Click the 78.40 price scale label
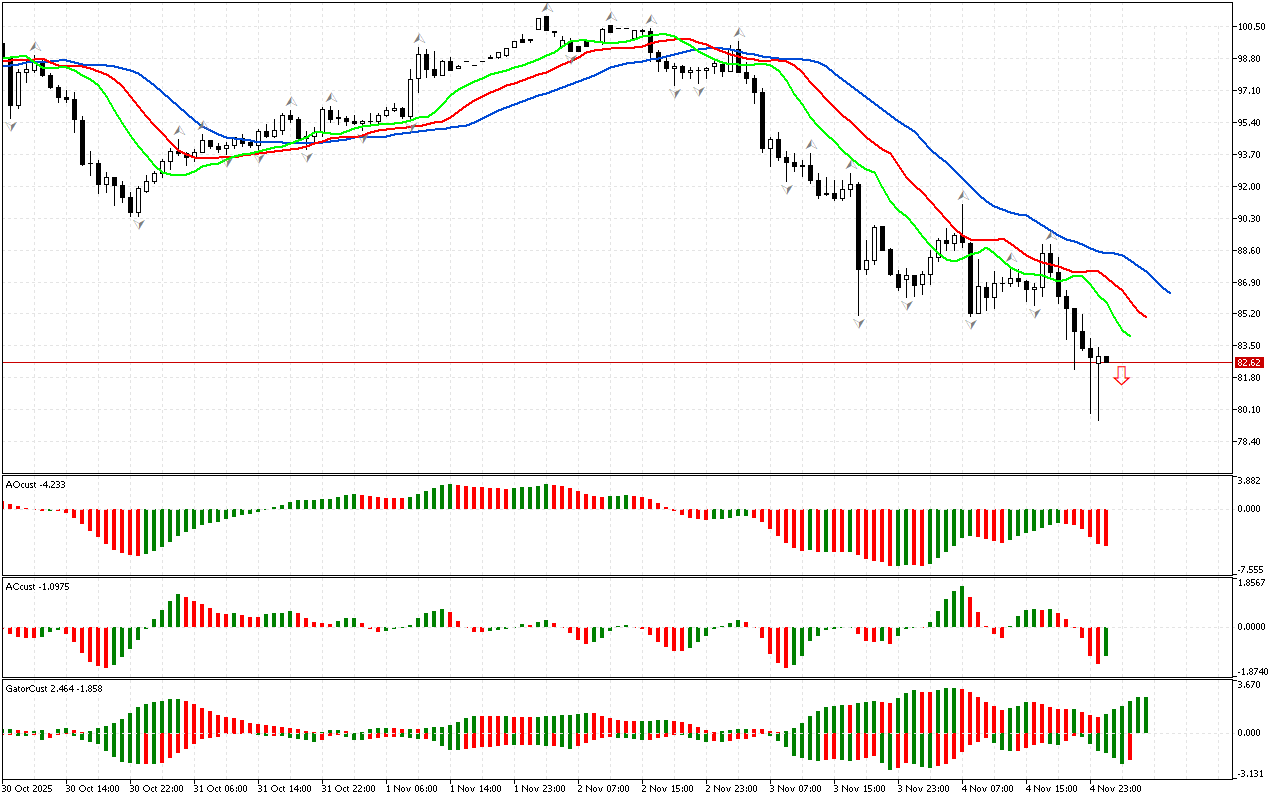 point(1251,442)
